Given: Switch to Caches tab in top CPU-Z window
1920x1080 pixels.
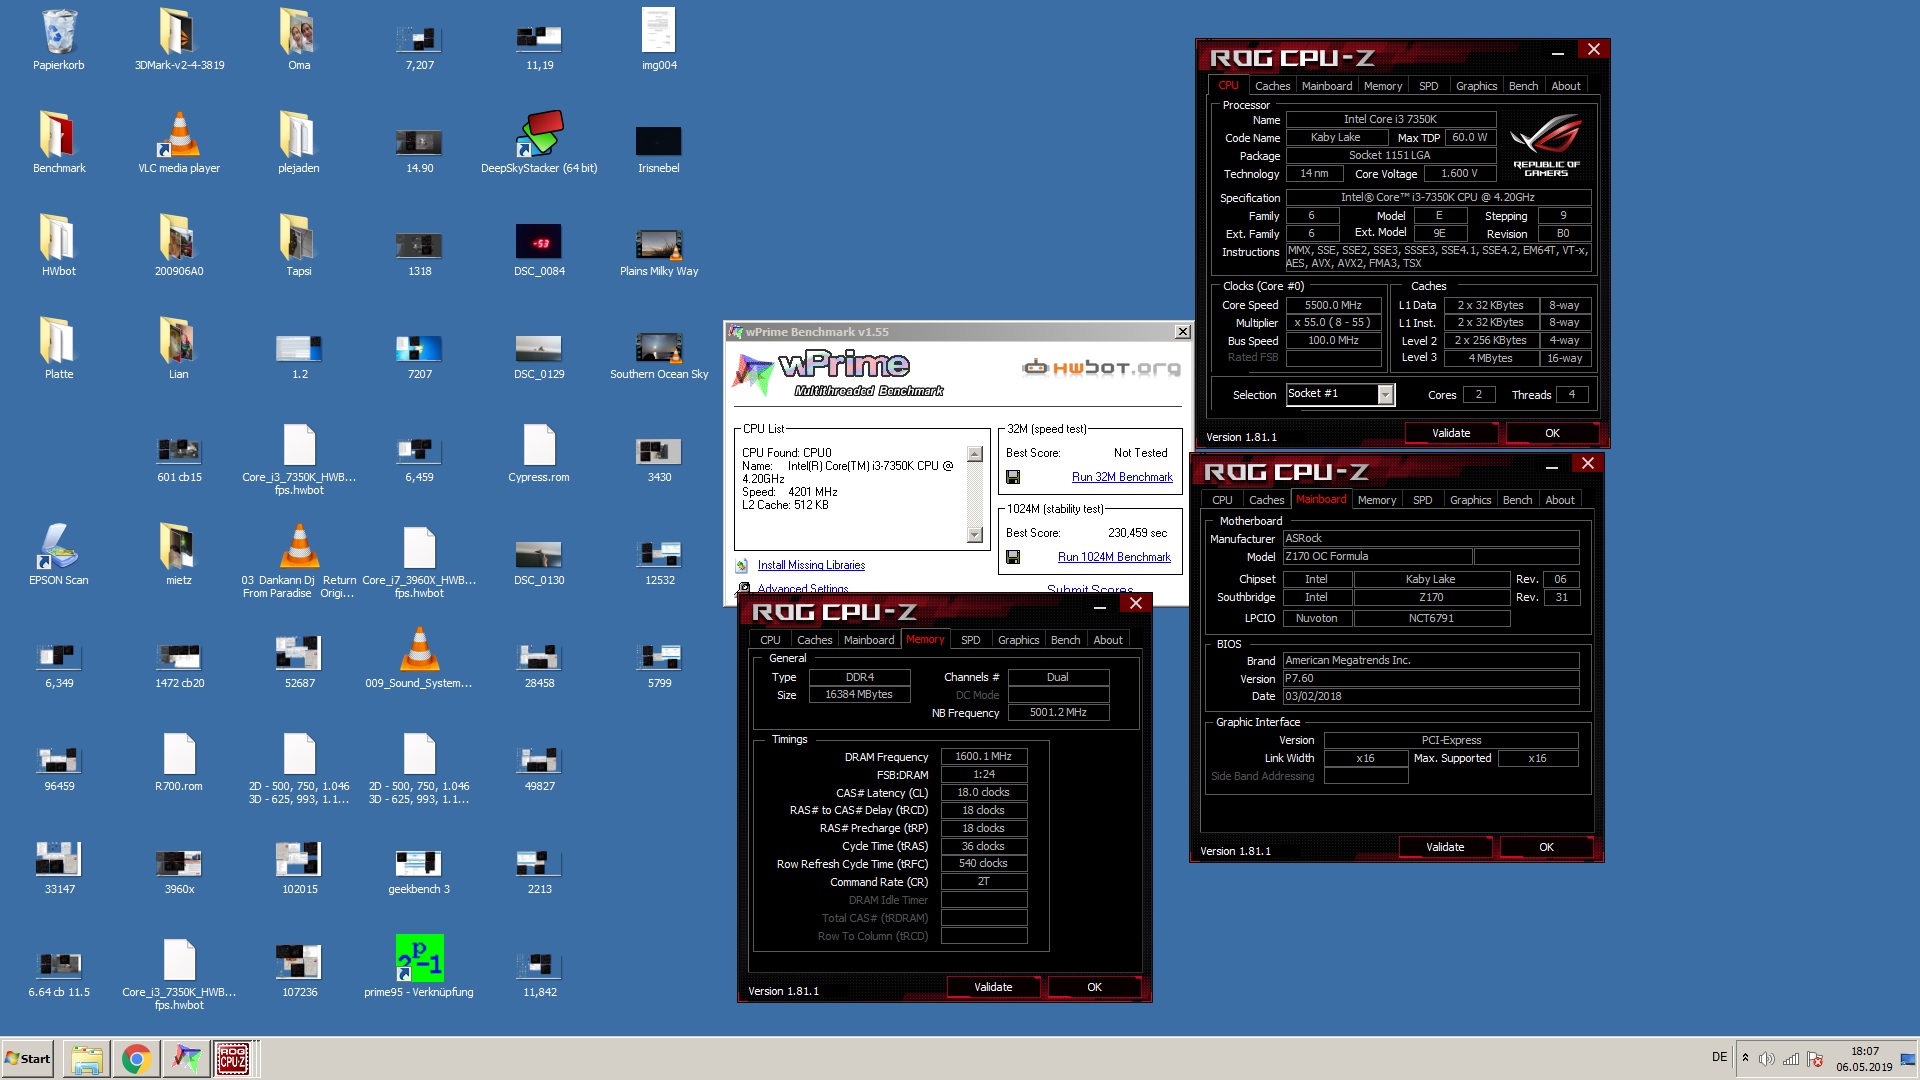Looking at the screenshot, I should coord(1272,86).
